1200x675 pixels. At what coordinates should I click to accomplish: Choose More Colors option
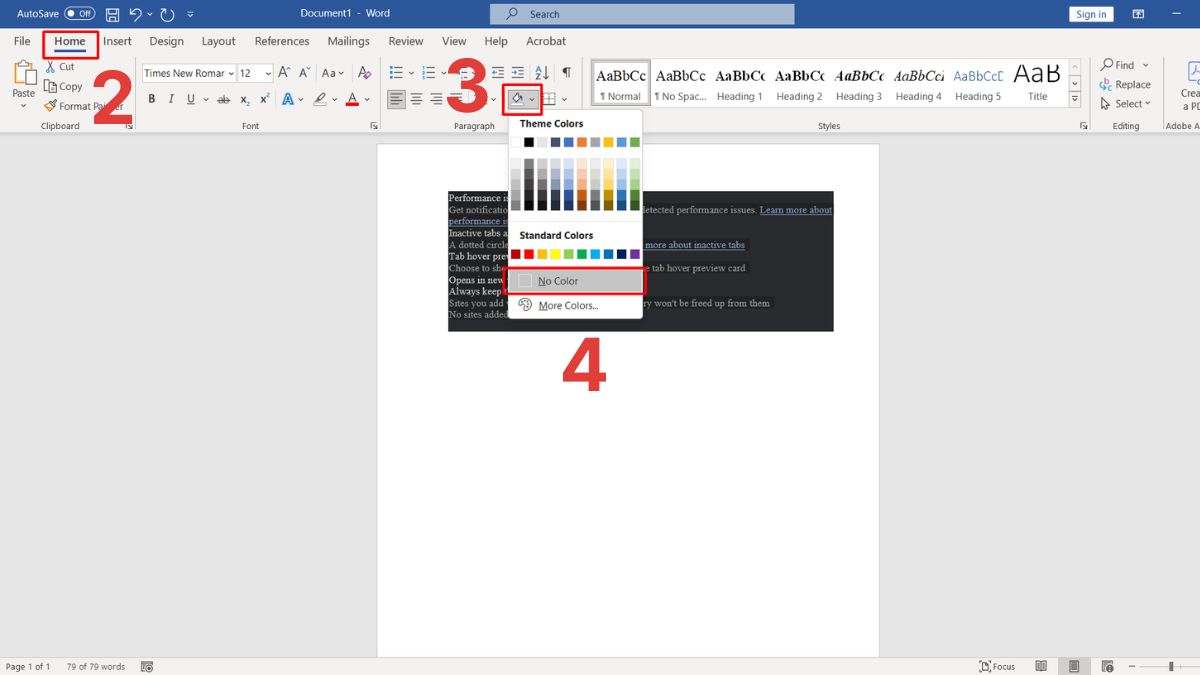click(x=568, y=305)
